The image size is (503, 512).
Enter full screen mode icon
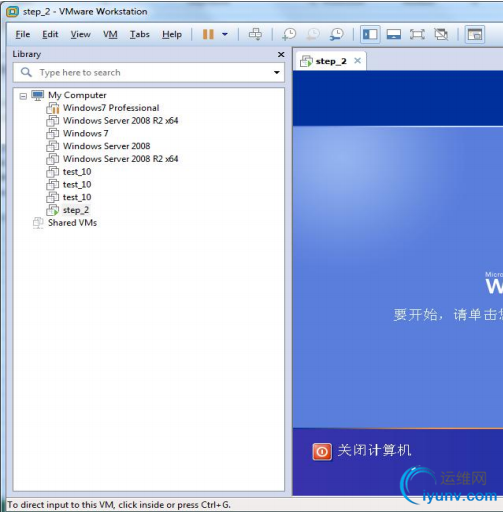417,34
